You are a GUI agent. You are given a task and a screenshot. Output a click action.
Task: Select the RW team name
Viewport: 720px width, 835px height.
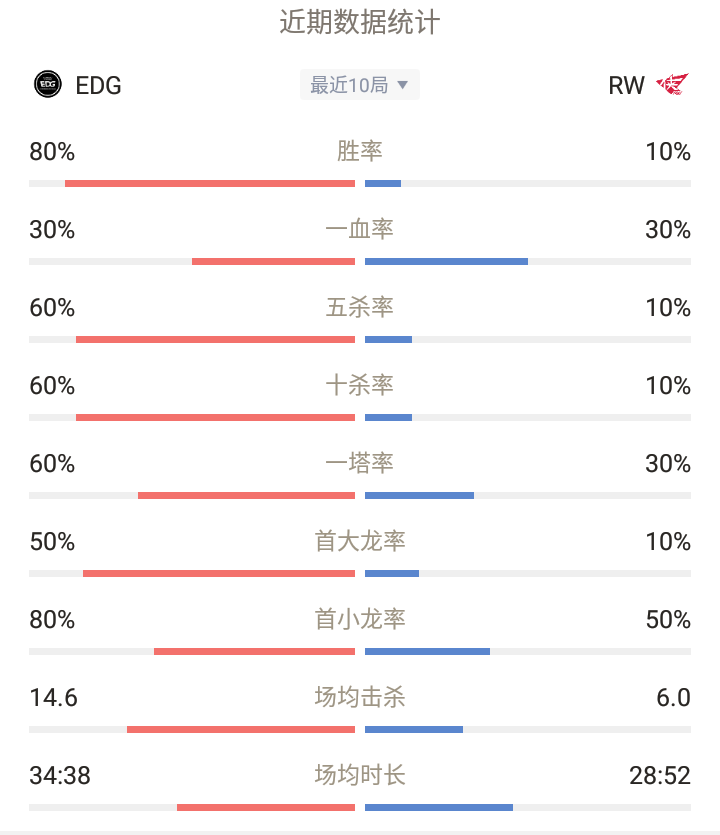[626, 85]
